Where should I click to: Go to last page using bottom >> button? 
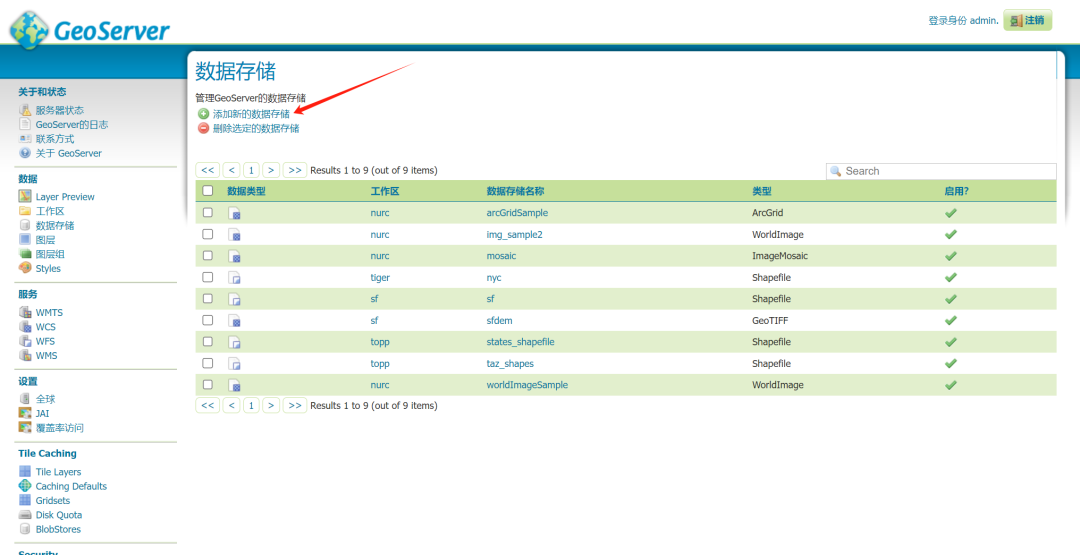click(295, 406)
